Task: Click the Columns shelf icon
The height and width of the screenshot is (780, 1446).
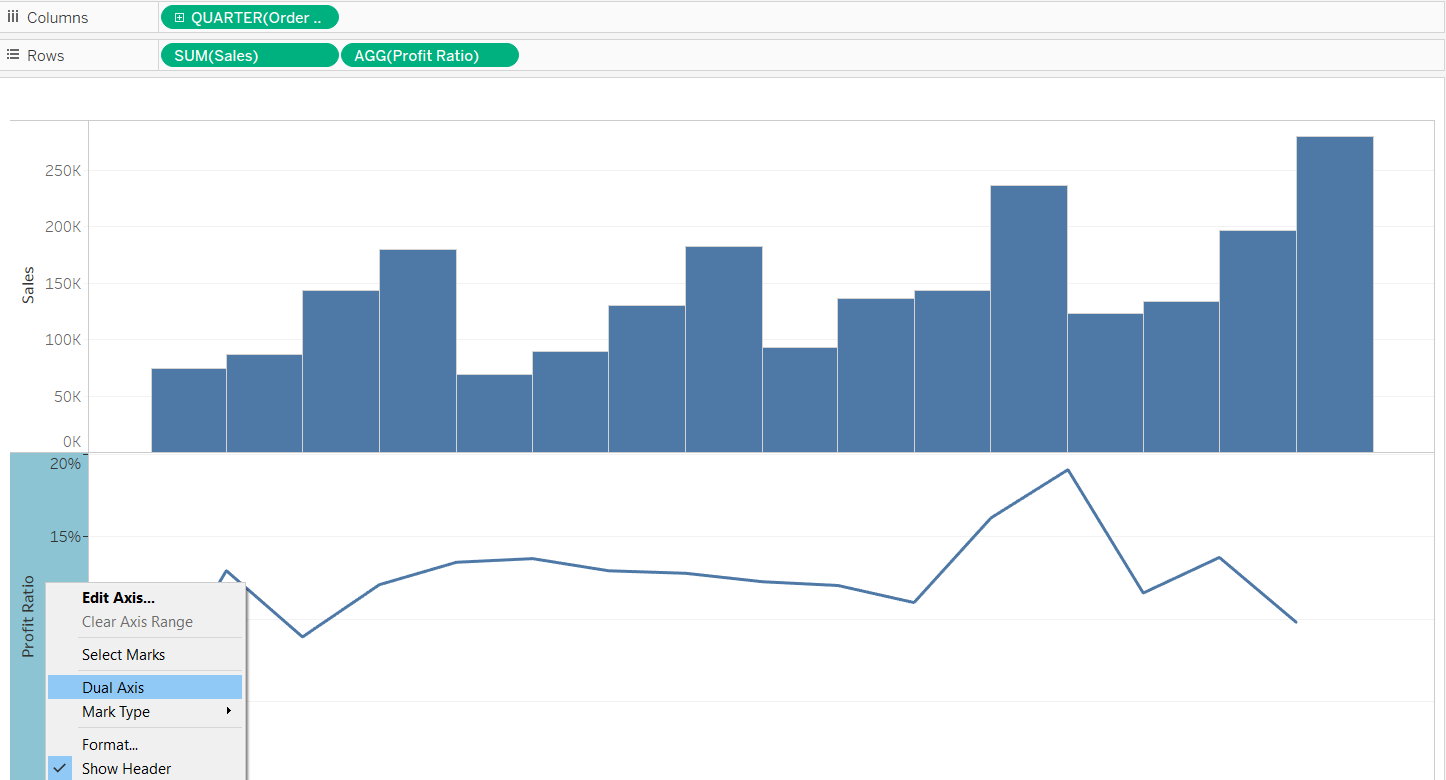Action: pyautogui.click(x=13, y=17)
